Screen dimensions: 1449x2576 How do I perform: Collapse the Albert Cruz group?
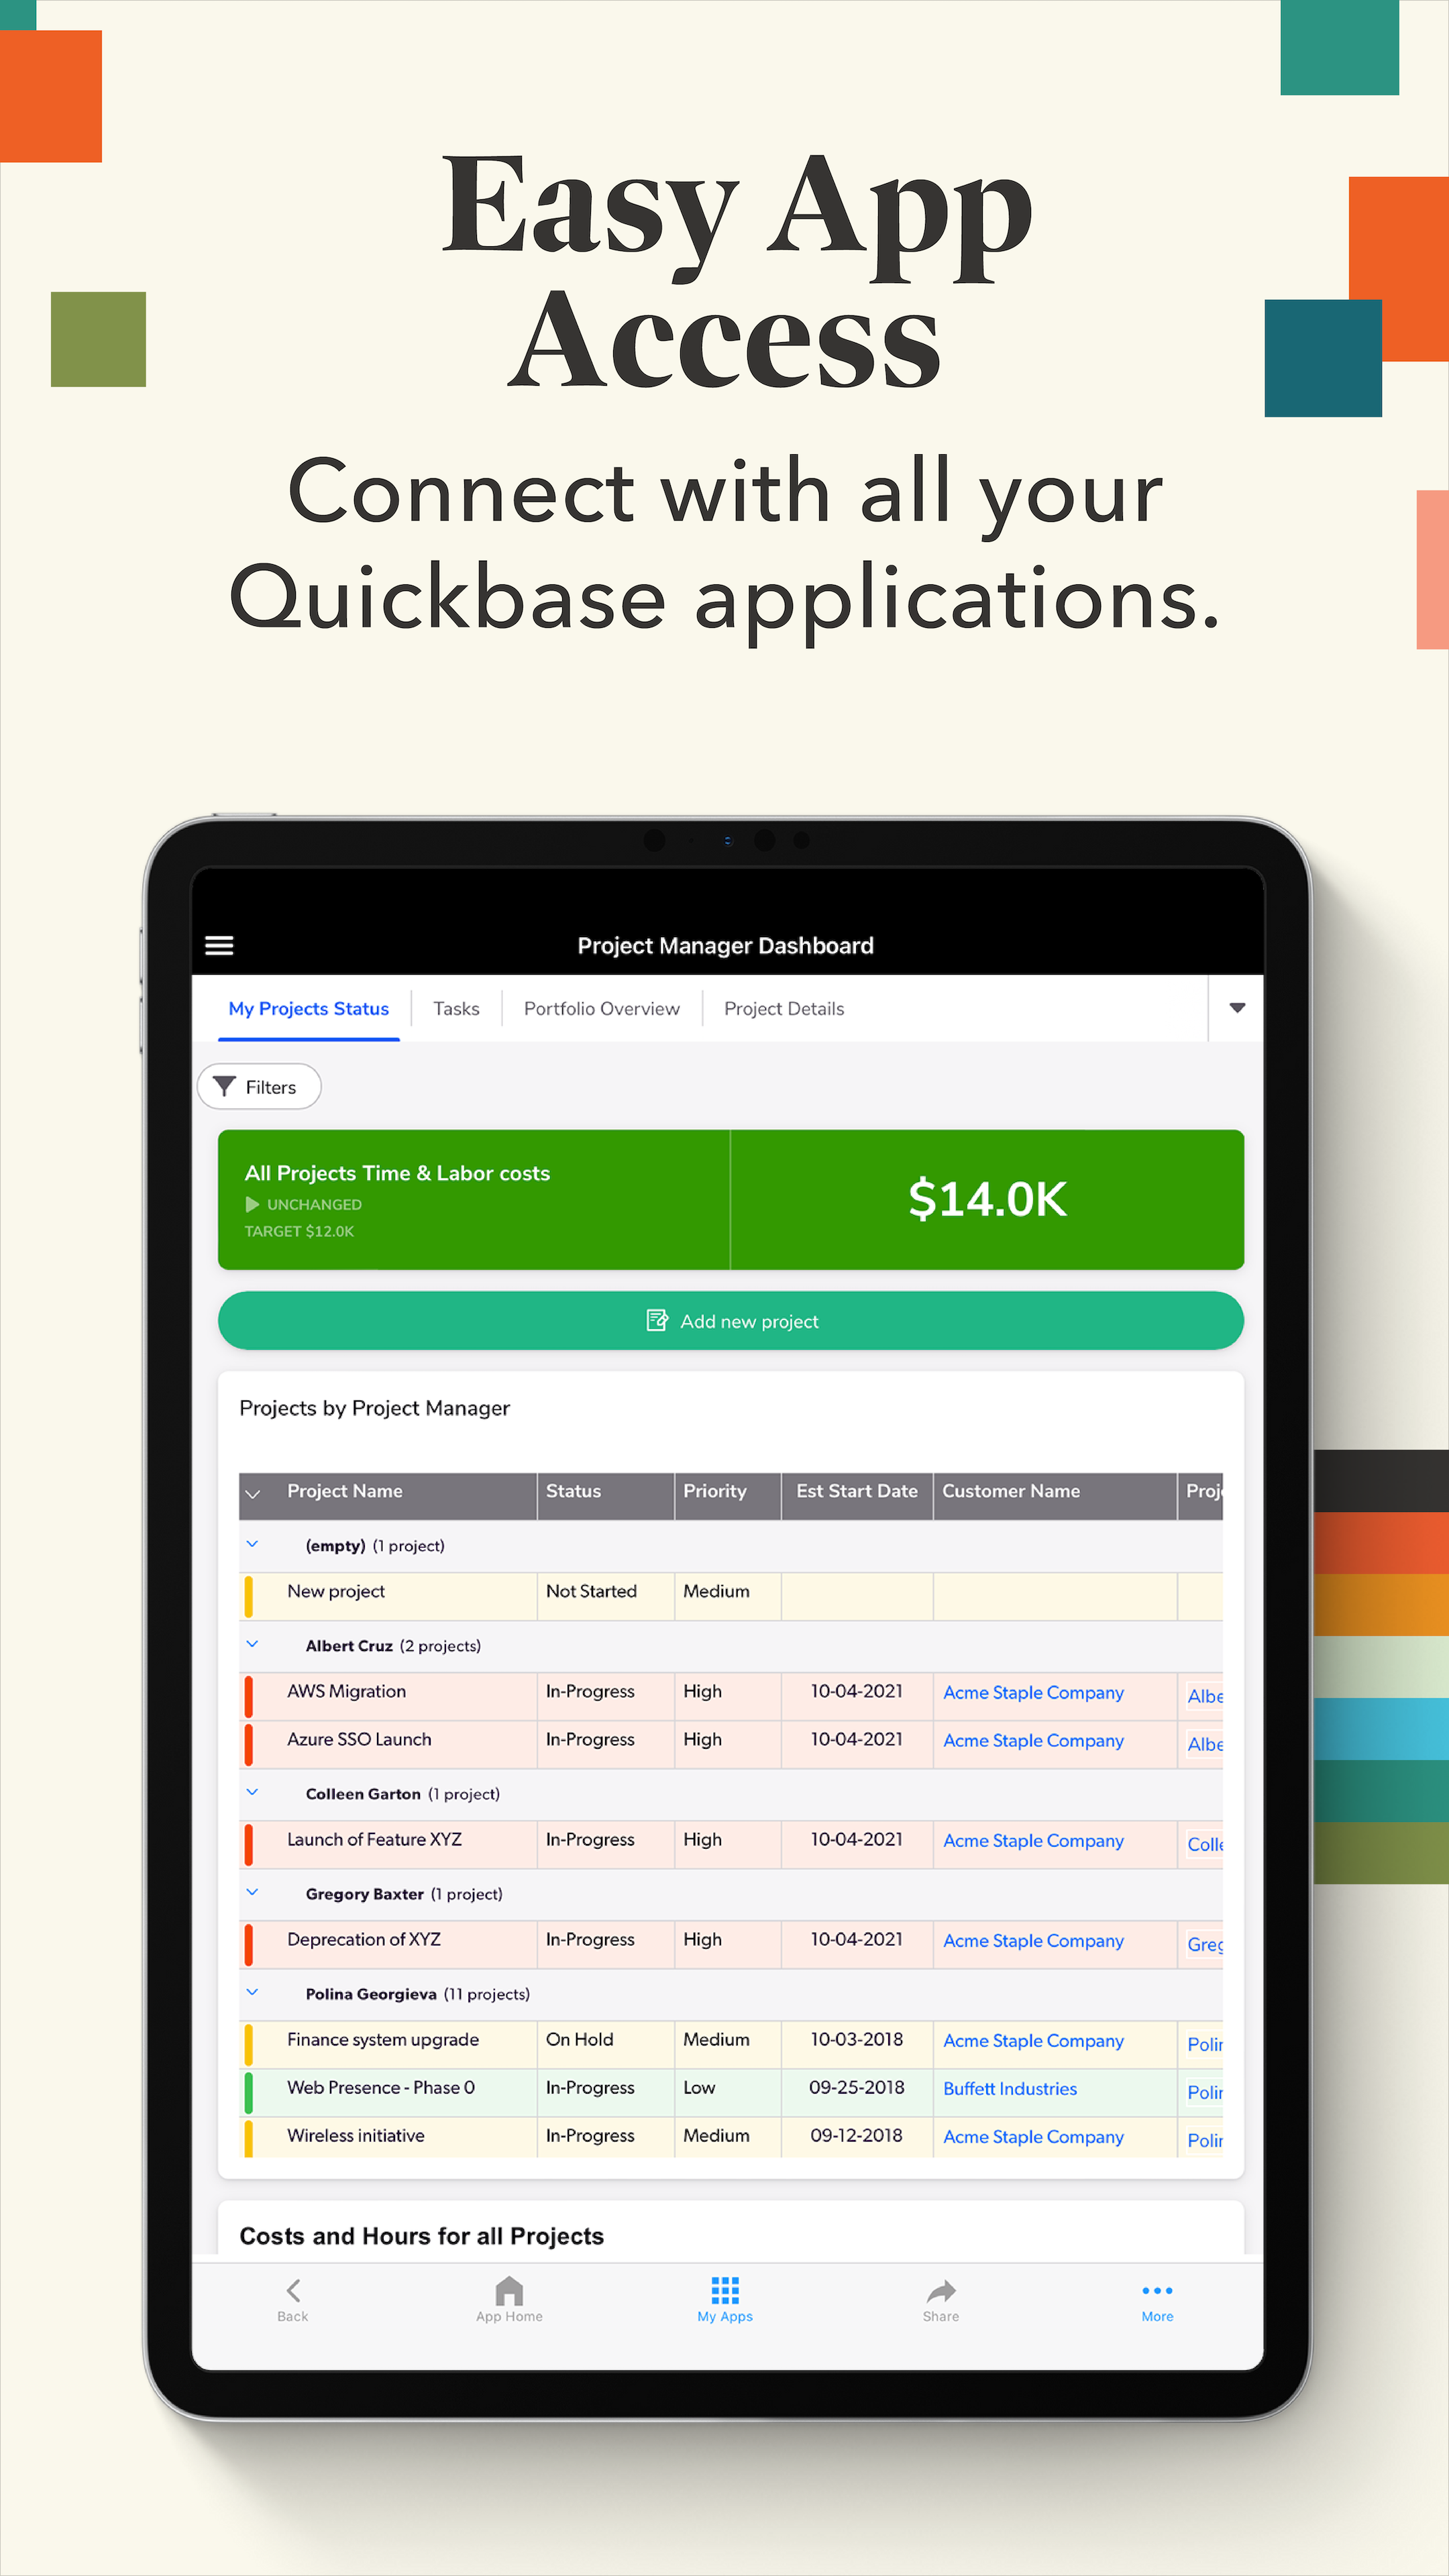pos(252,1644)
